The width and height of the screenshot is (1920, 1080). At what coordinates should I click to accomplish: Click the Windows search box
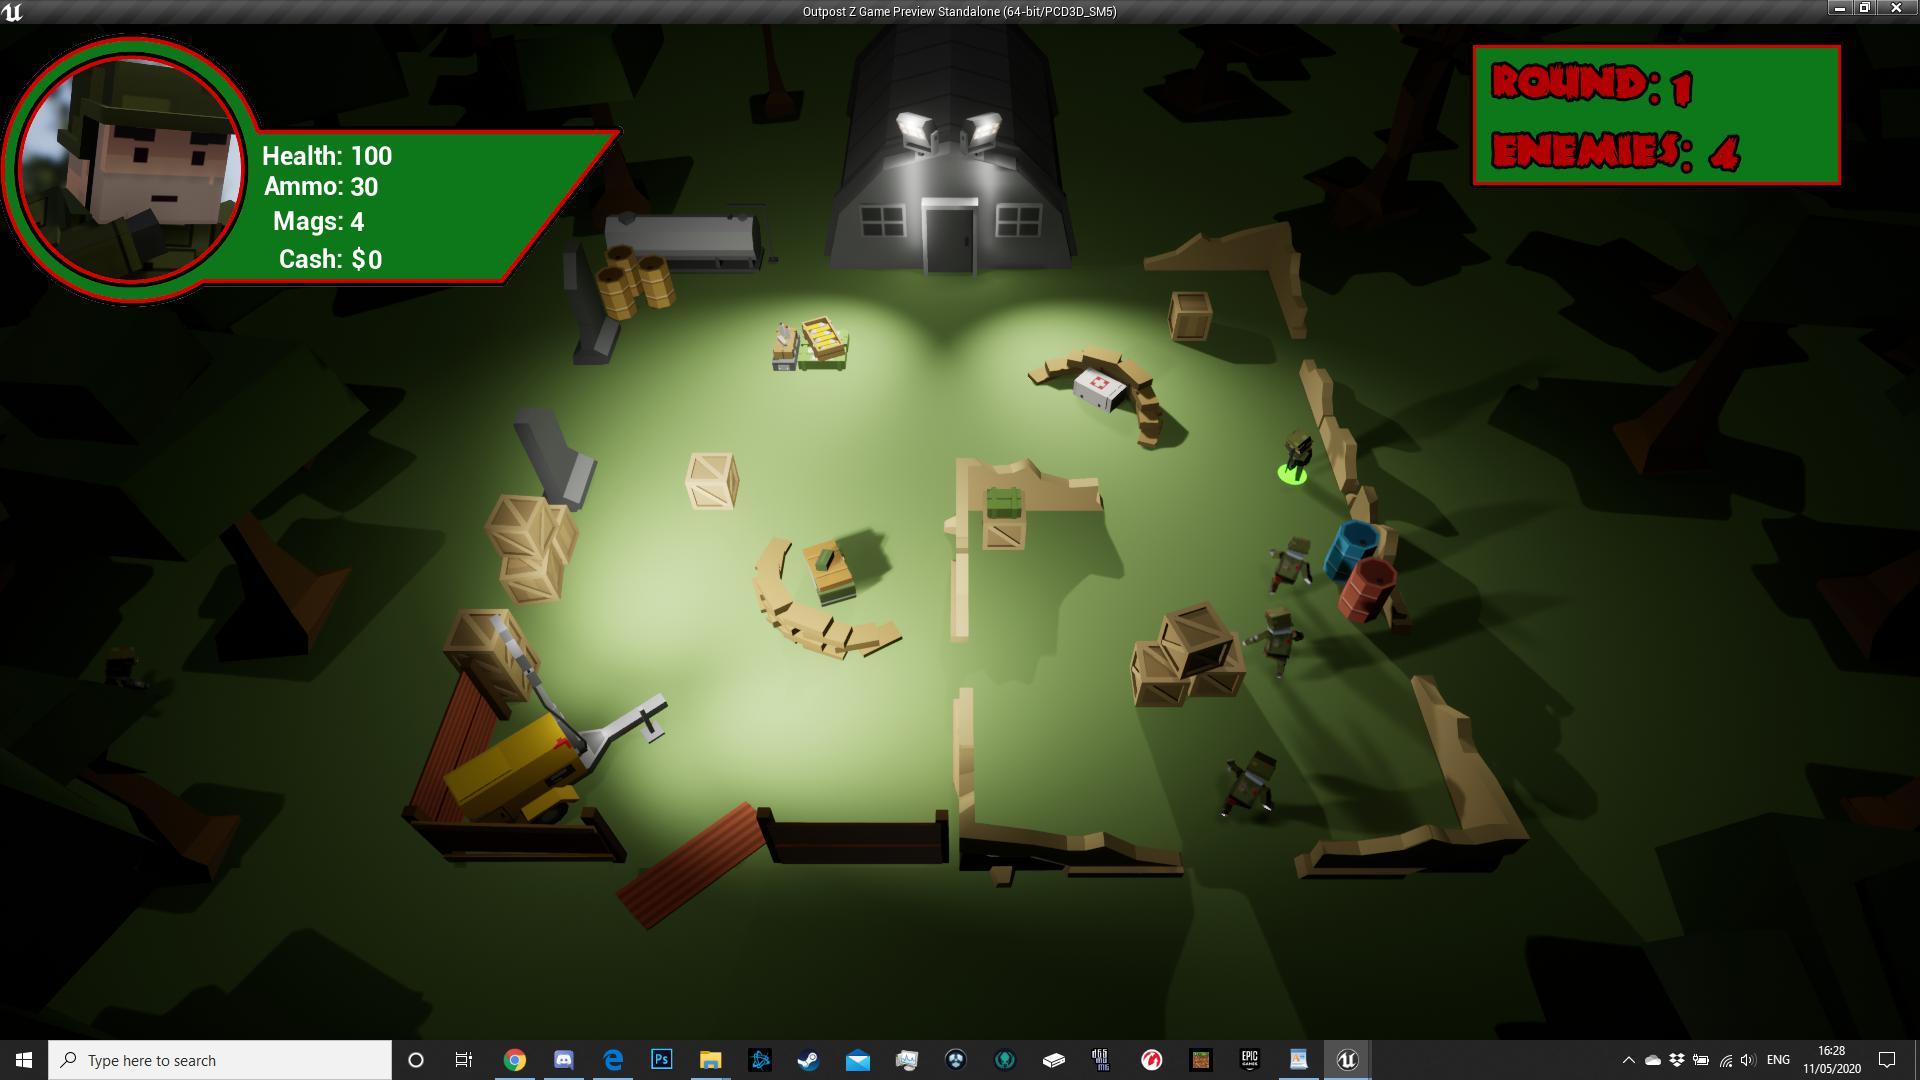(x=220, y=1060)
